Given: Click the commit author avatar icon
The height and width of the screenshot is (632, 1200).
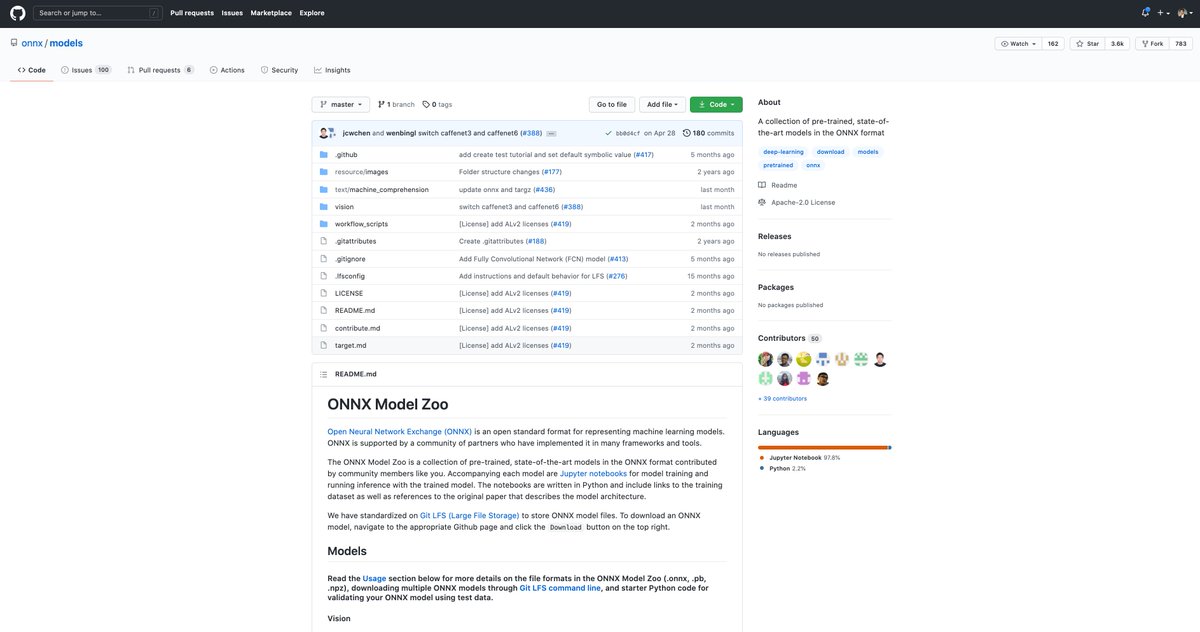Looking at the screenshot, I should [x=325, y=133].
